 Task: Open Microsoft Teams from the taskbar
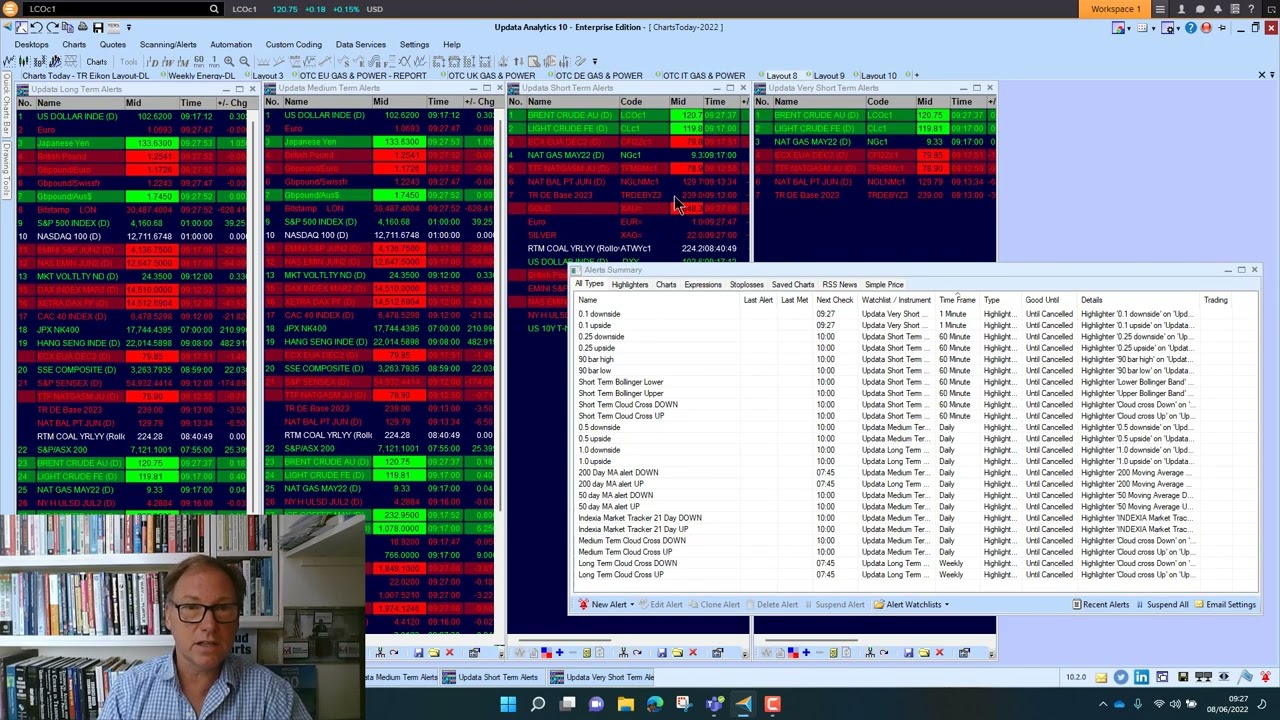[713, 704]
